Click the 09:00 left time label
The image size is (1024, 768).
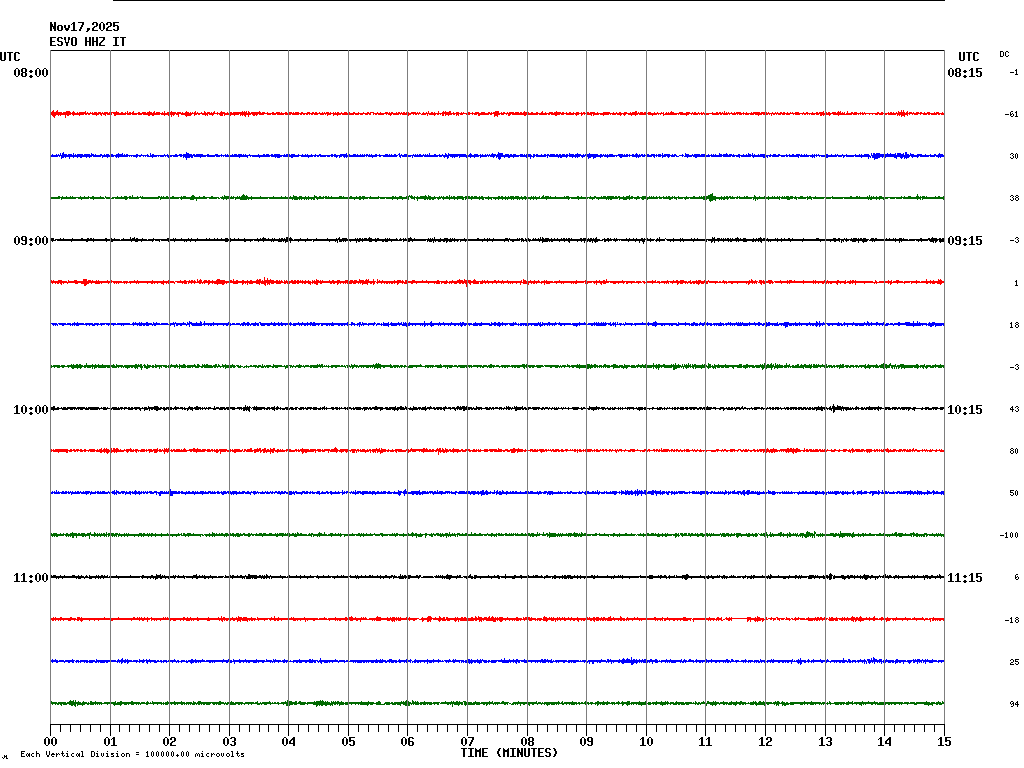point(30,241)
